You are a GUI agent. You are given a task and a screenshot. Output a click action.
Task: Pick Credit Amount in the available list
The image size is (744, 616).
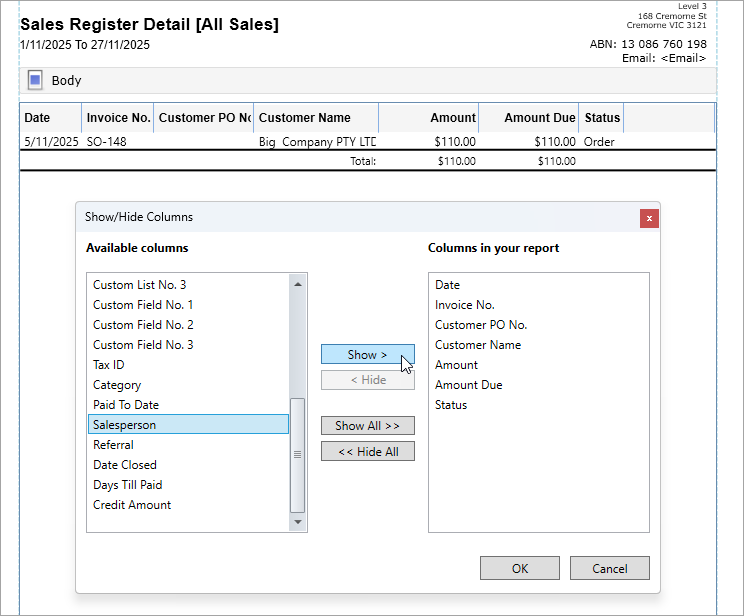click(x=132, y=505)
